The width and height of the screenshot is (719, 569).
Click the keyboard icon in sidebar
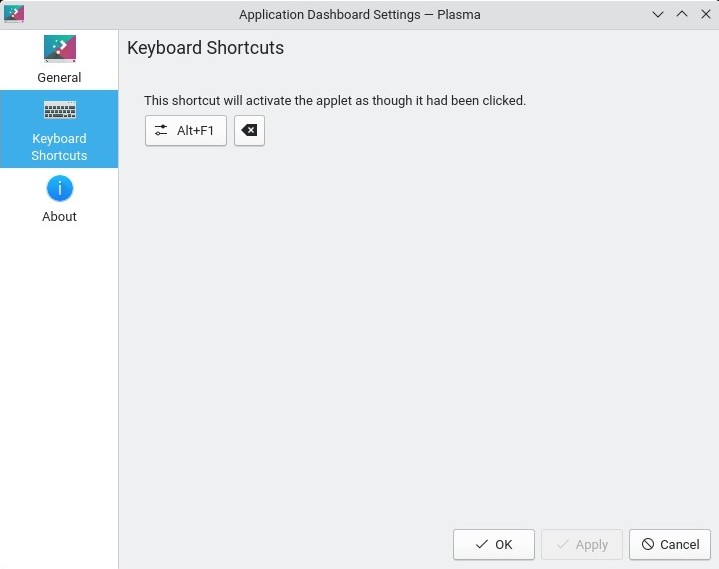[59, 110]
